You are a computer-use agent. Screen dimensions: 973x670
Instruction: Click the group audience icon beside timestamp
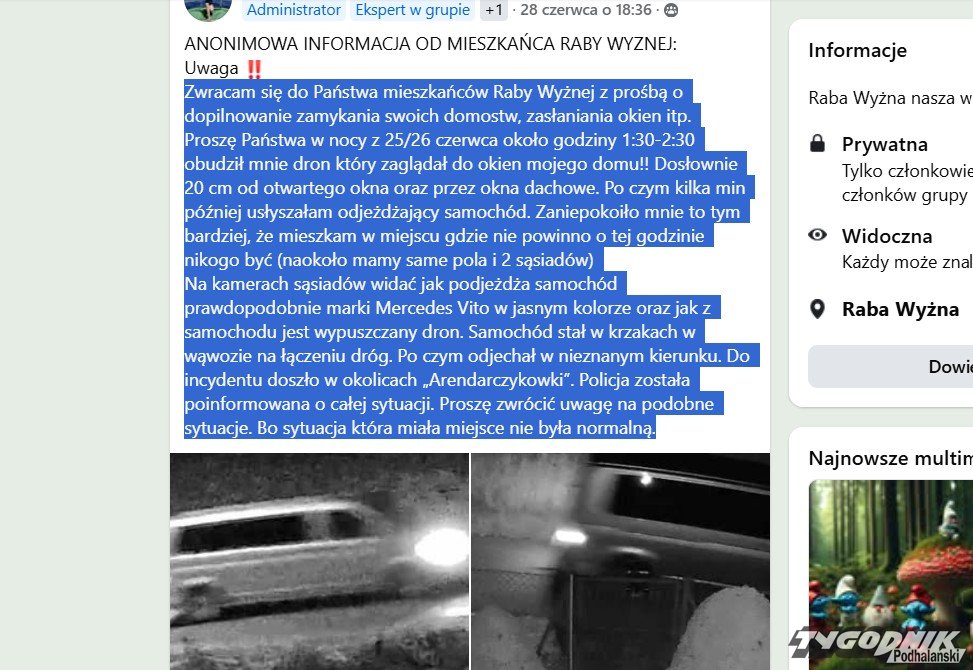[671, 11]
